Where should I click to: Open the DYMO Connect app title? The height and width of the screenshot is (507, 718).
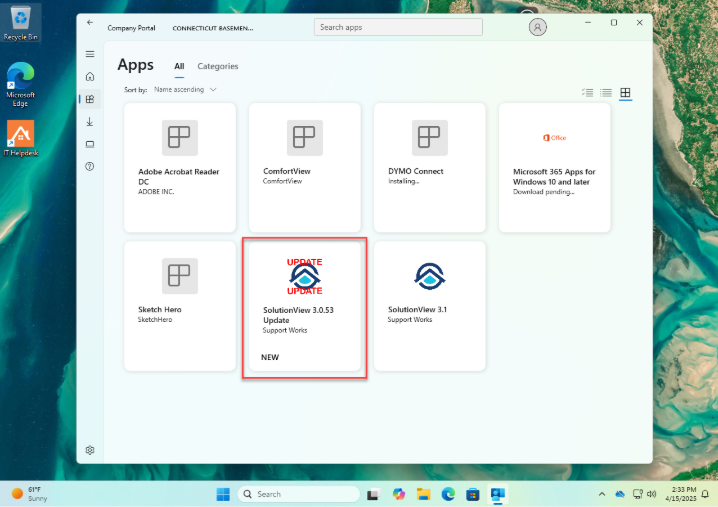[x=416, y=171]
